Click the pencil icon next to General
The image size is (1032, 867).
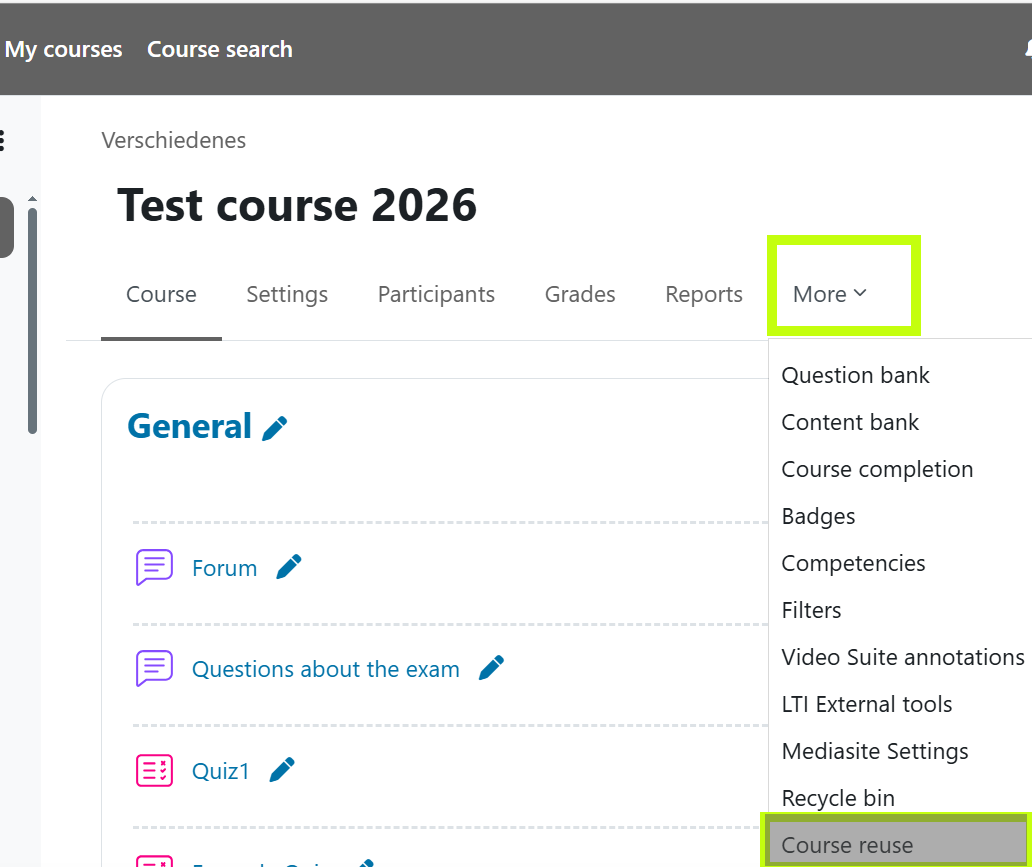click(x=274, y=428)
